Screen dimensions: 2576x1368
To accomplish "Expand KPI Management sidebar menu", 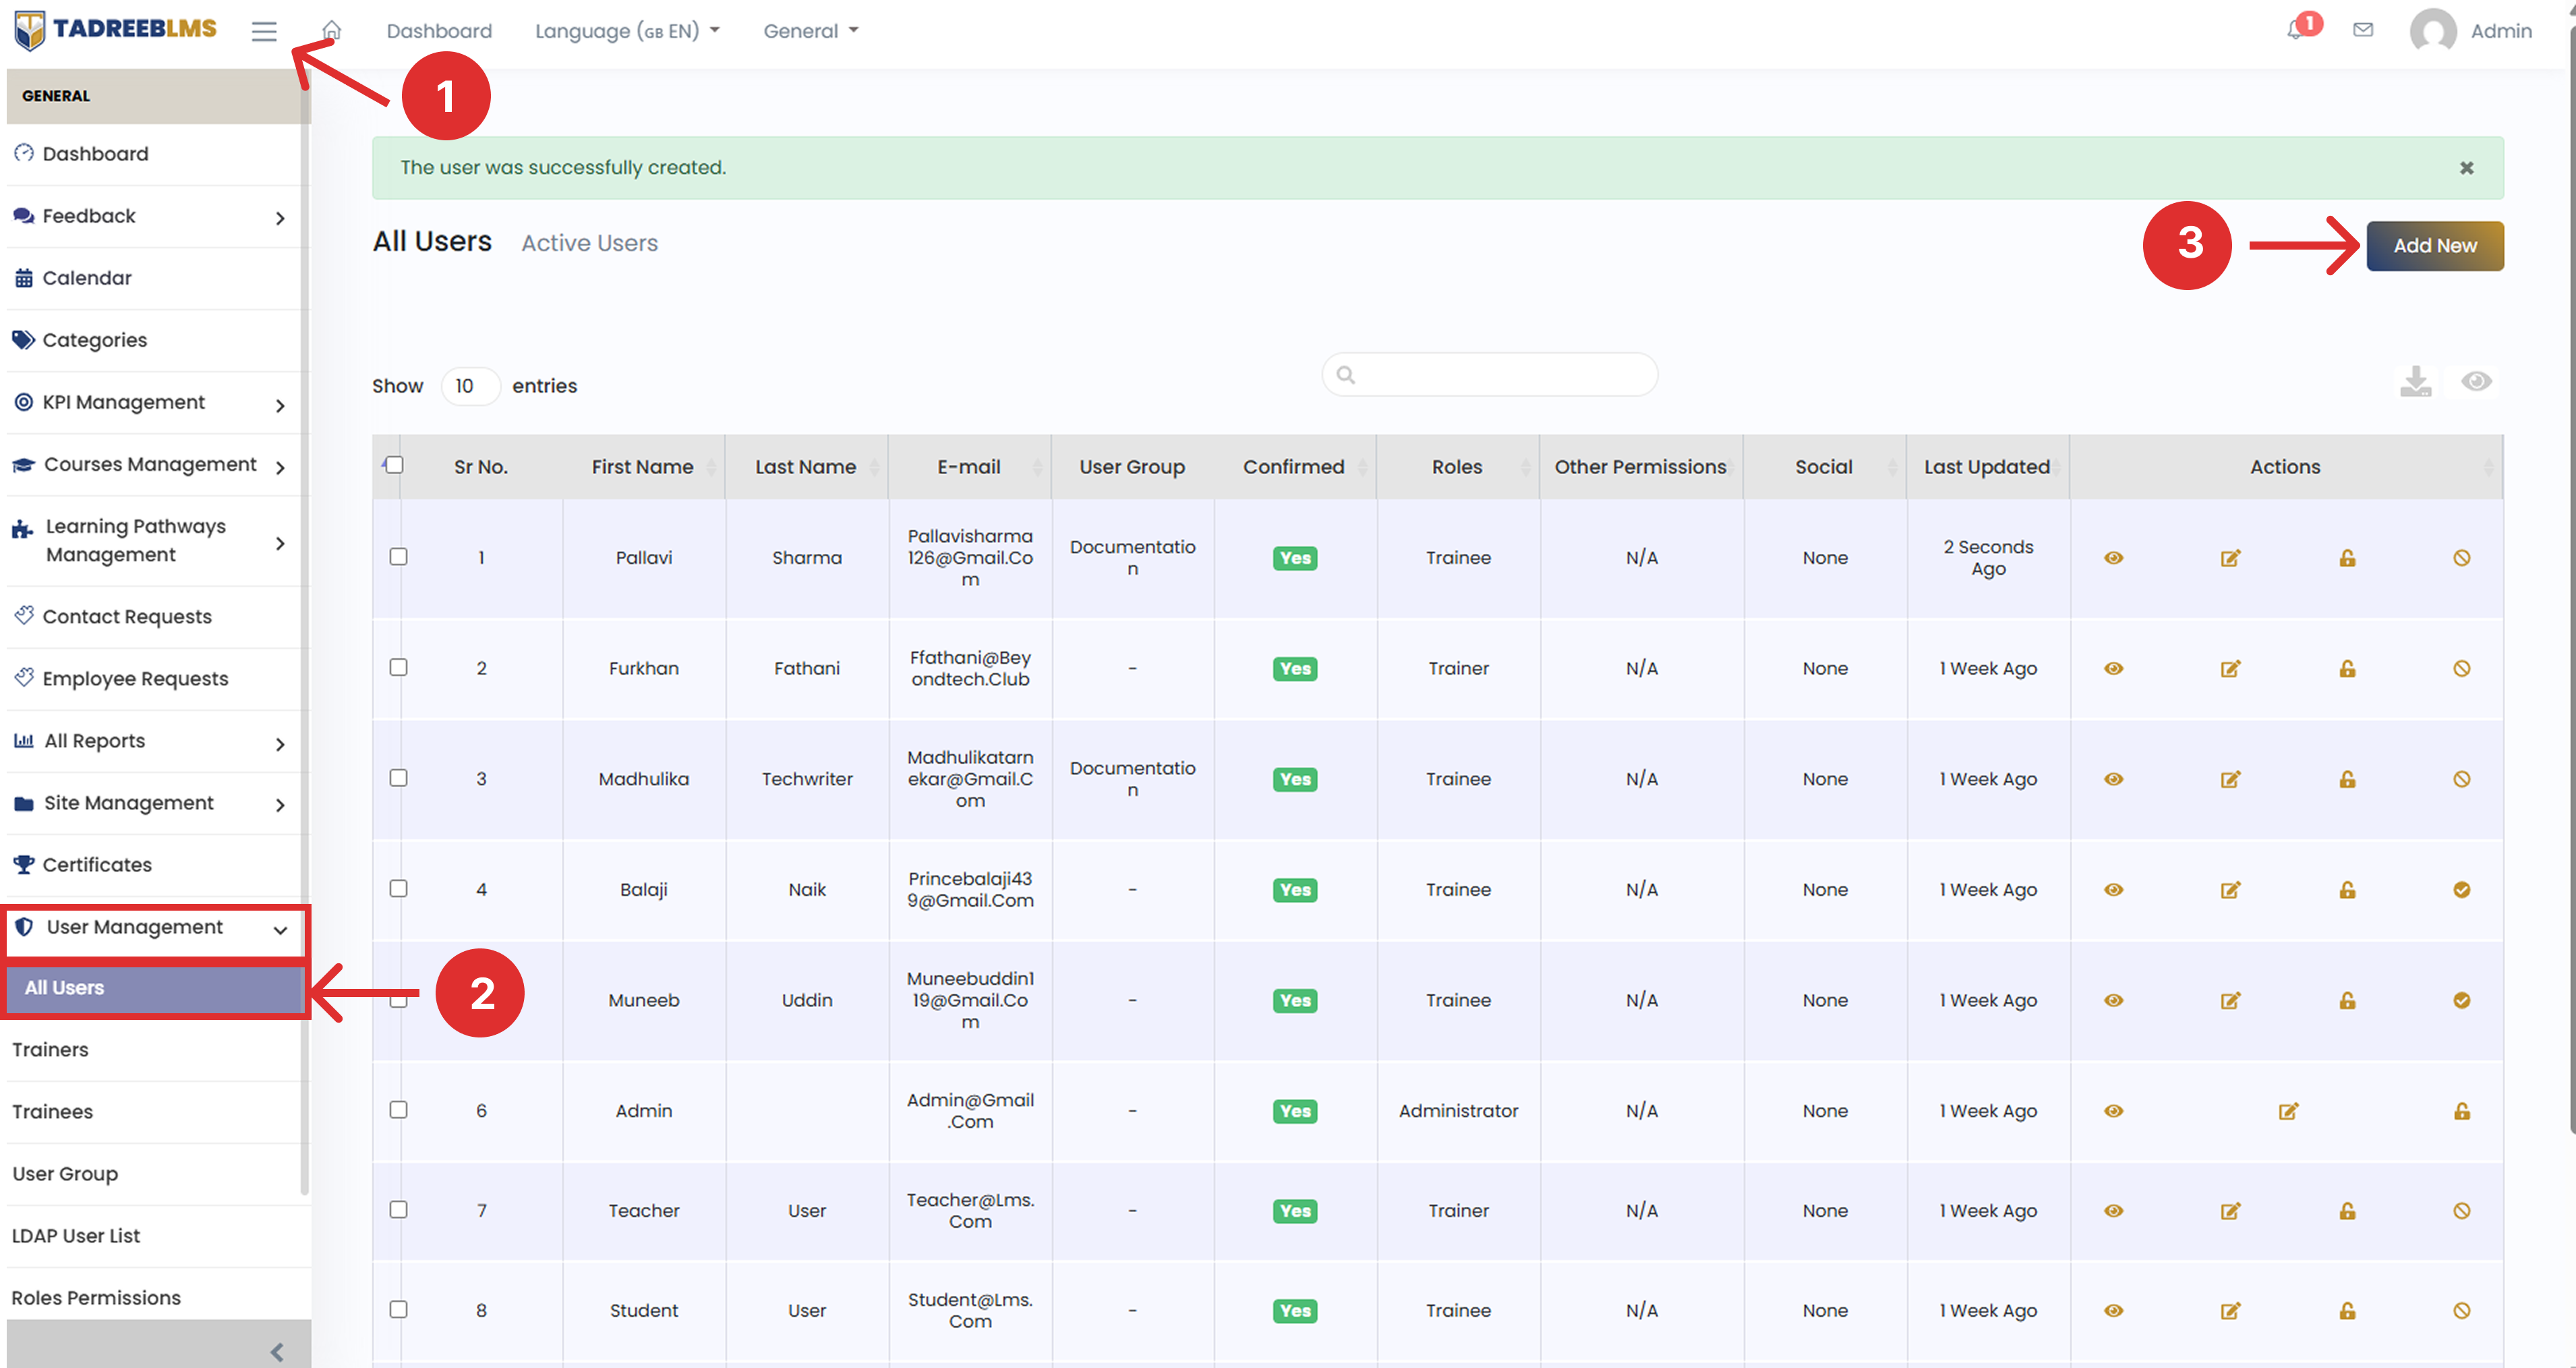I will click(x=154, y=402).
